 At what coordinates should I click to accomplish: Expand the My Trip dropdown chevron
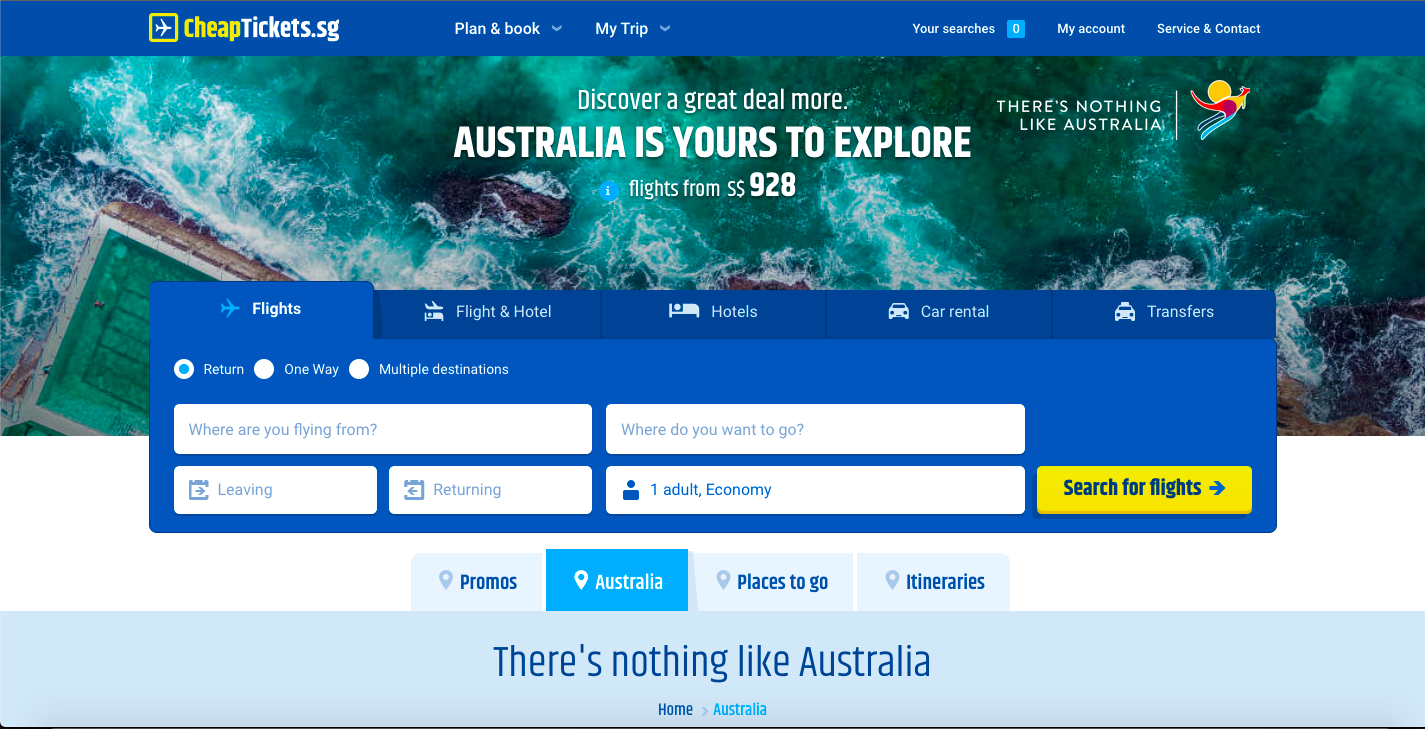tap(665, 29)
